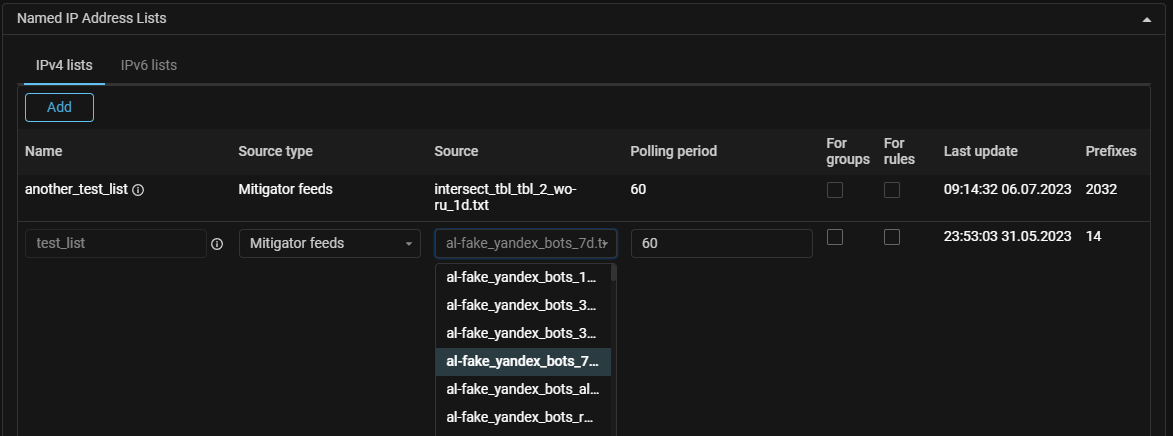Click the source dropdown list scrollbar
This screenshot has width=1173, height=436.
[x=613, y=275]
